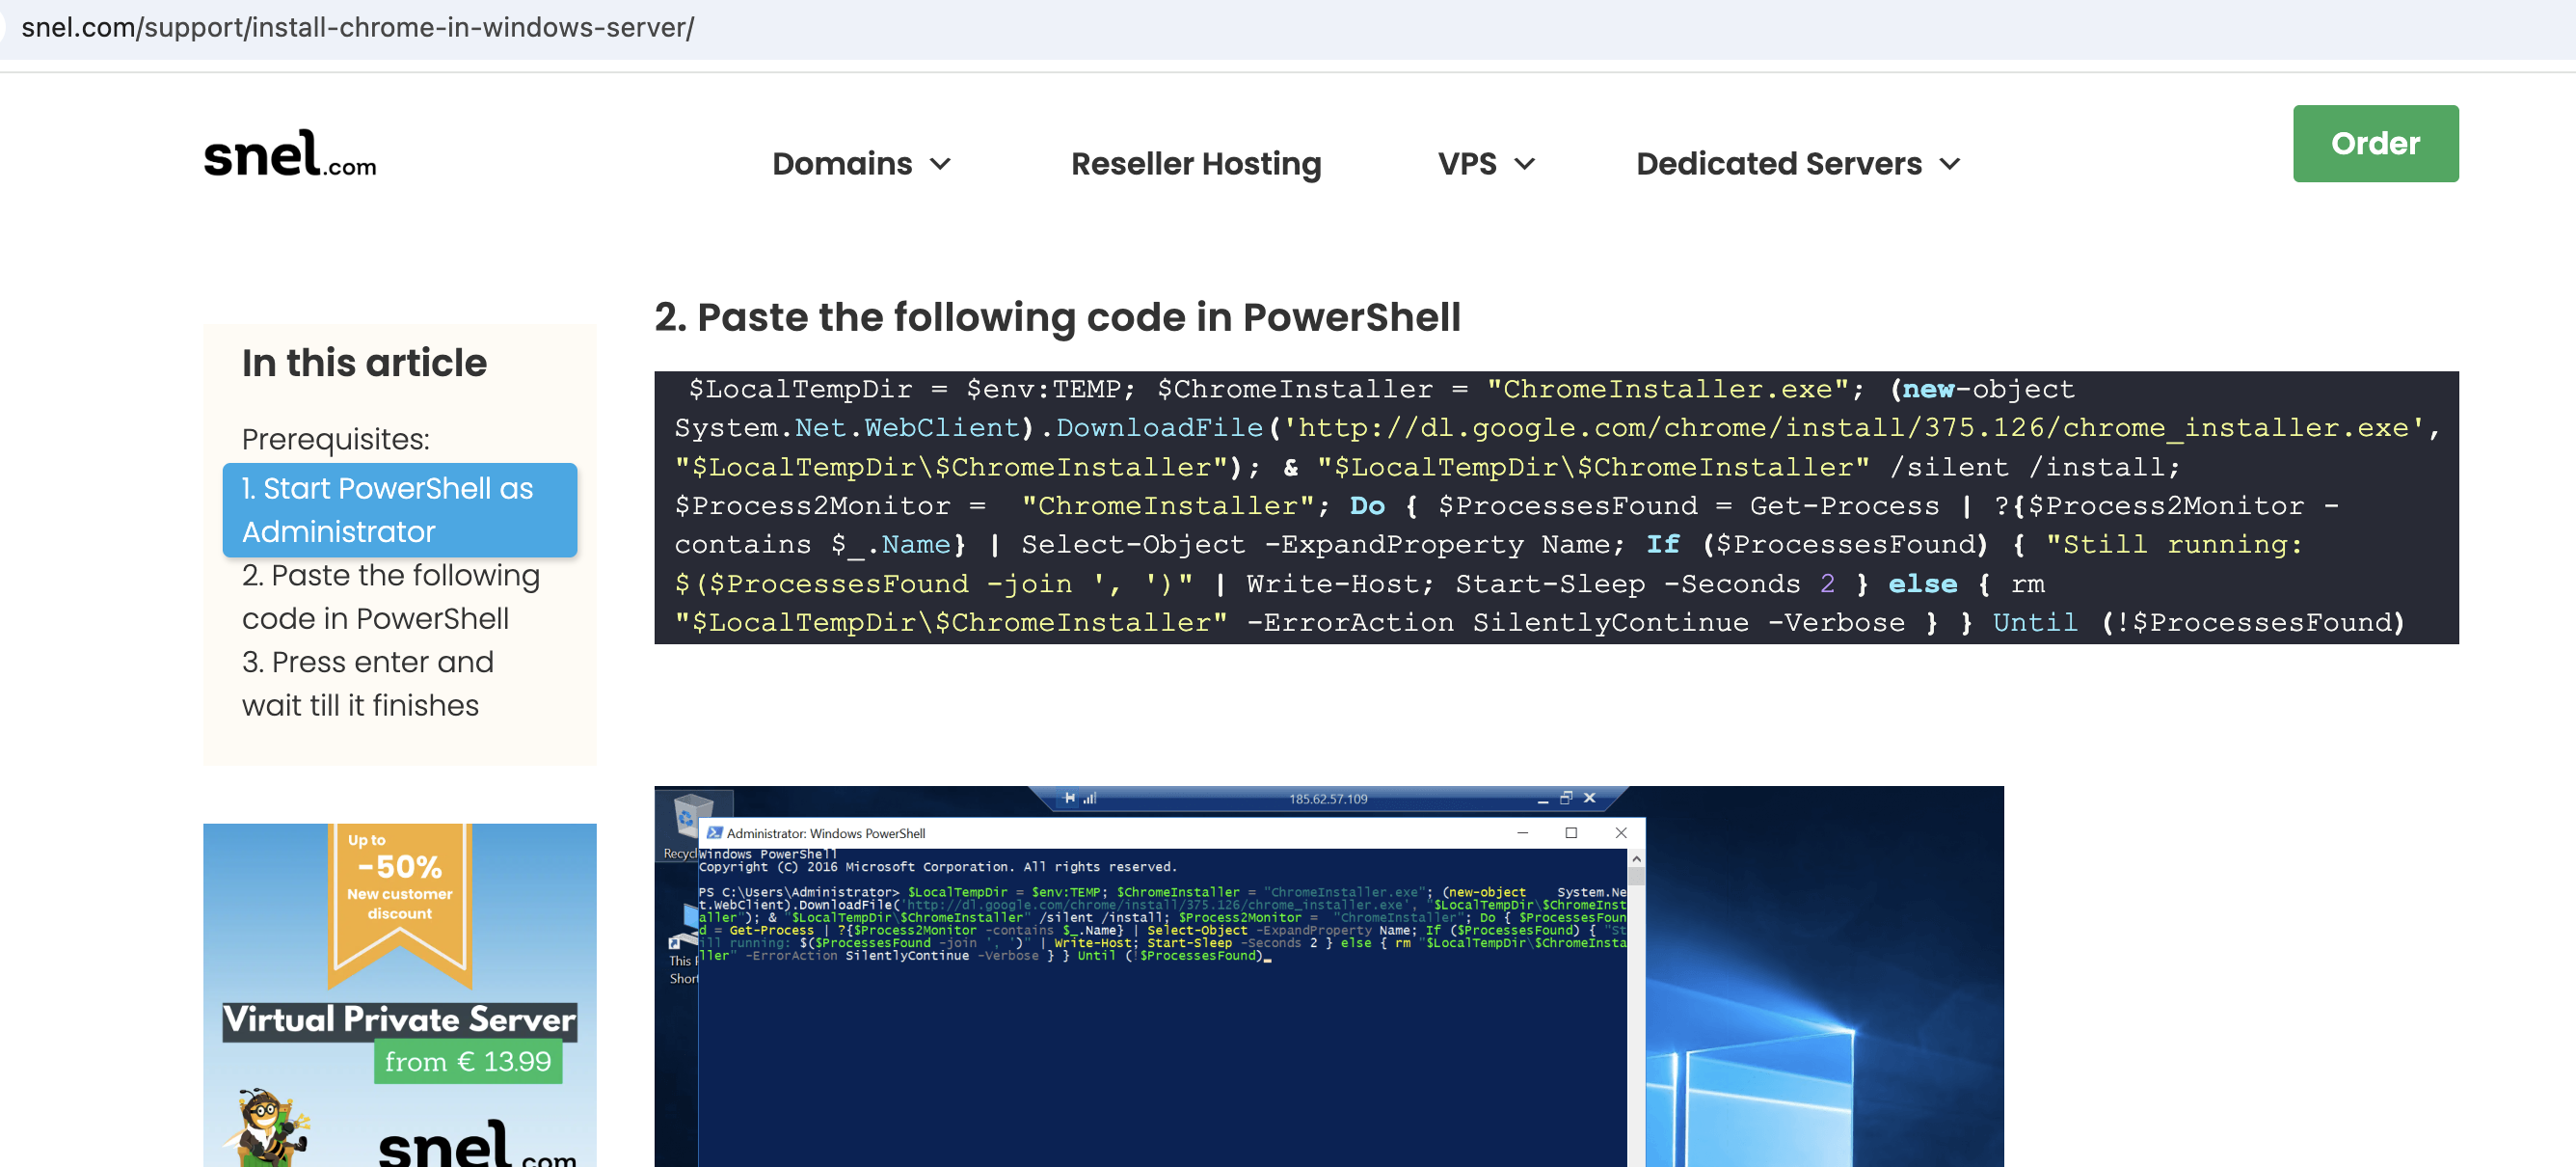Expand the Dedicated Servers dropdown chevron
Image resolution: width=2576 pixels, height=1167 pixels.
coord(1950,164)
